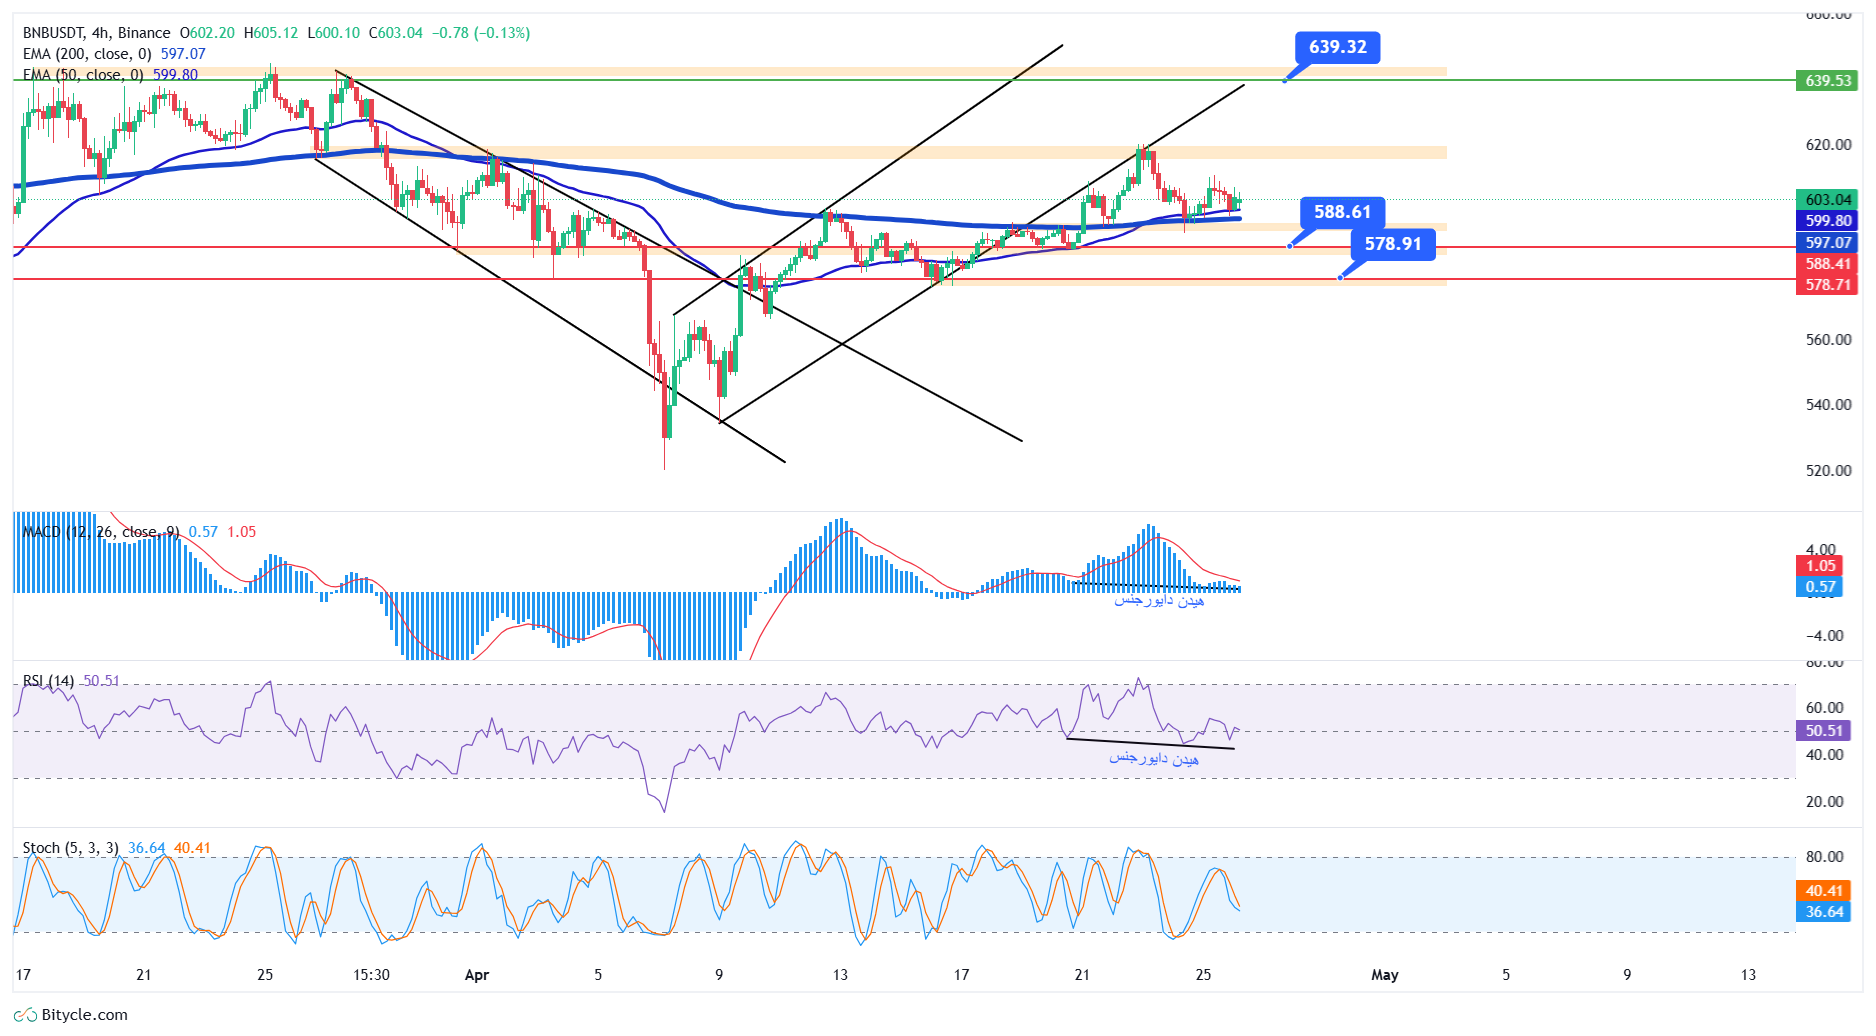The width and height of the screenshot is (1876, 1036).
Task: Click the RSI (14) indicator legend
Action: click(x=48, y=681)
